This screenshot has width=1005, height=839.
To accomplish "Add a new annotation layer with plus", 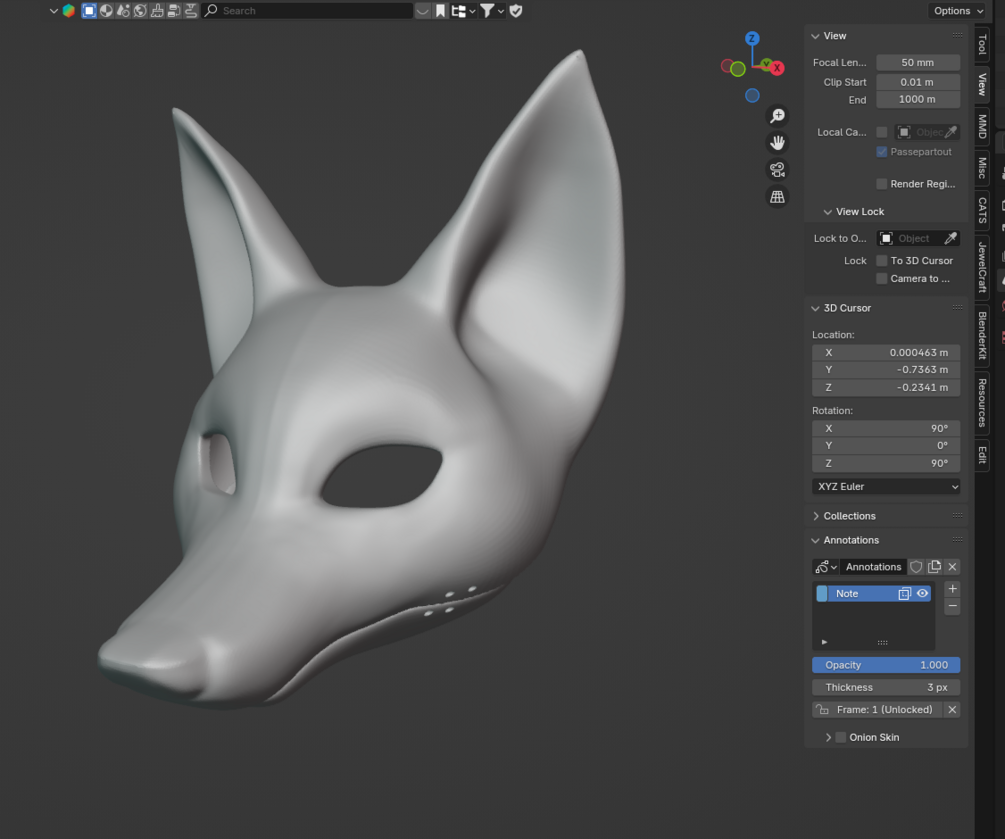I will point(952,589).
